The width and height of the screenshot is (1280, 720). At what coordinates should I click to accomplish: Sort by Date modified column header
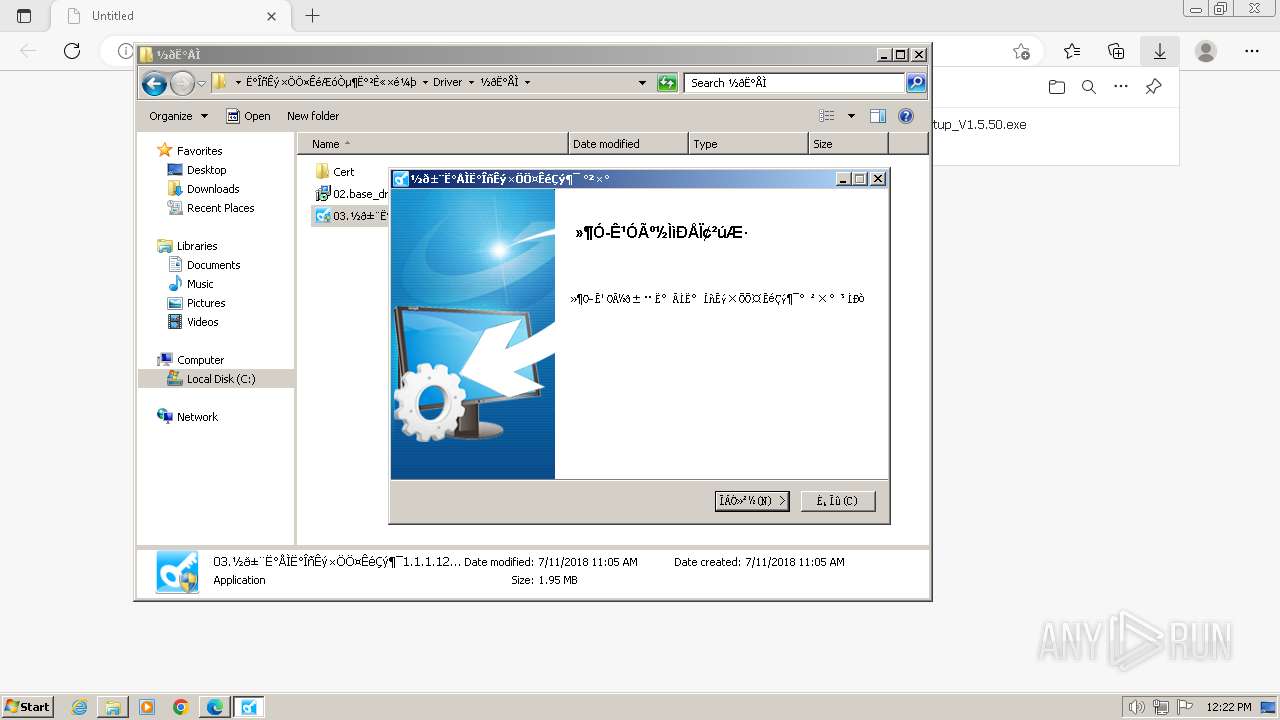(x=628, y=144)
